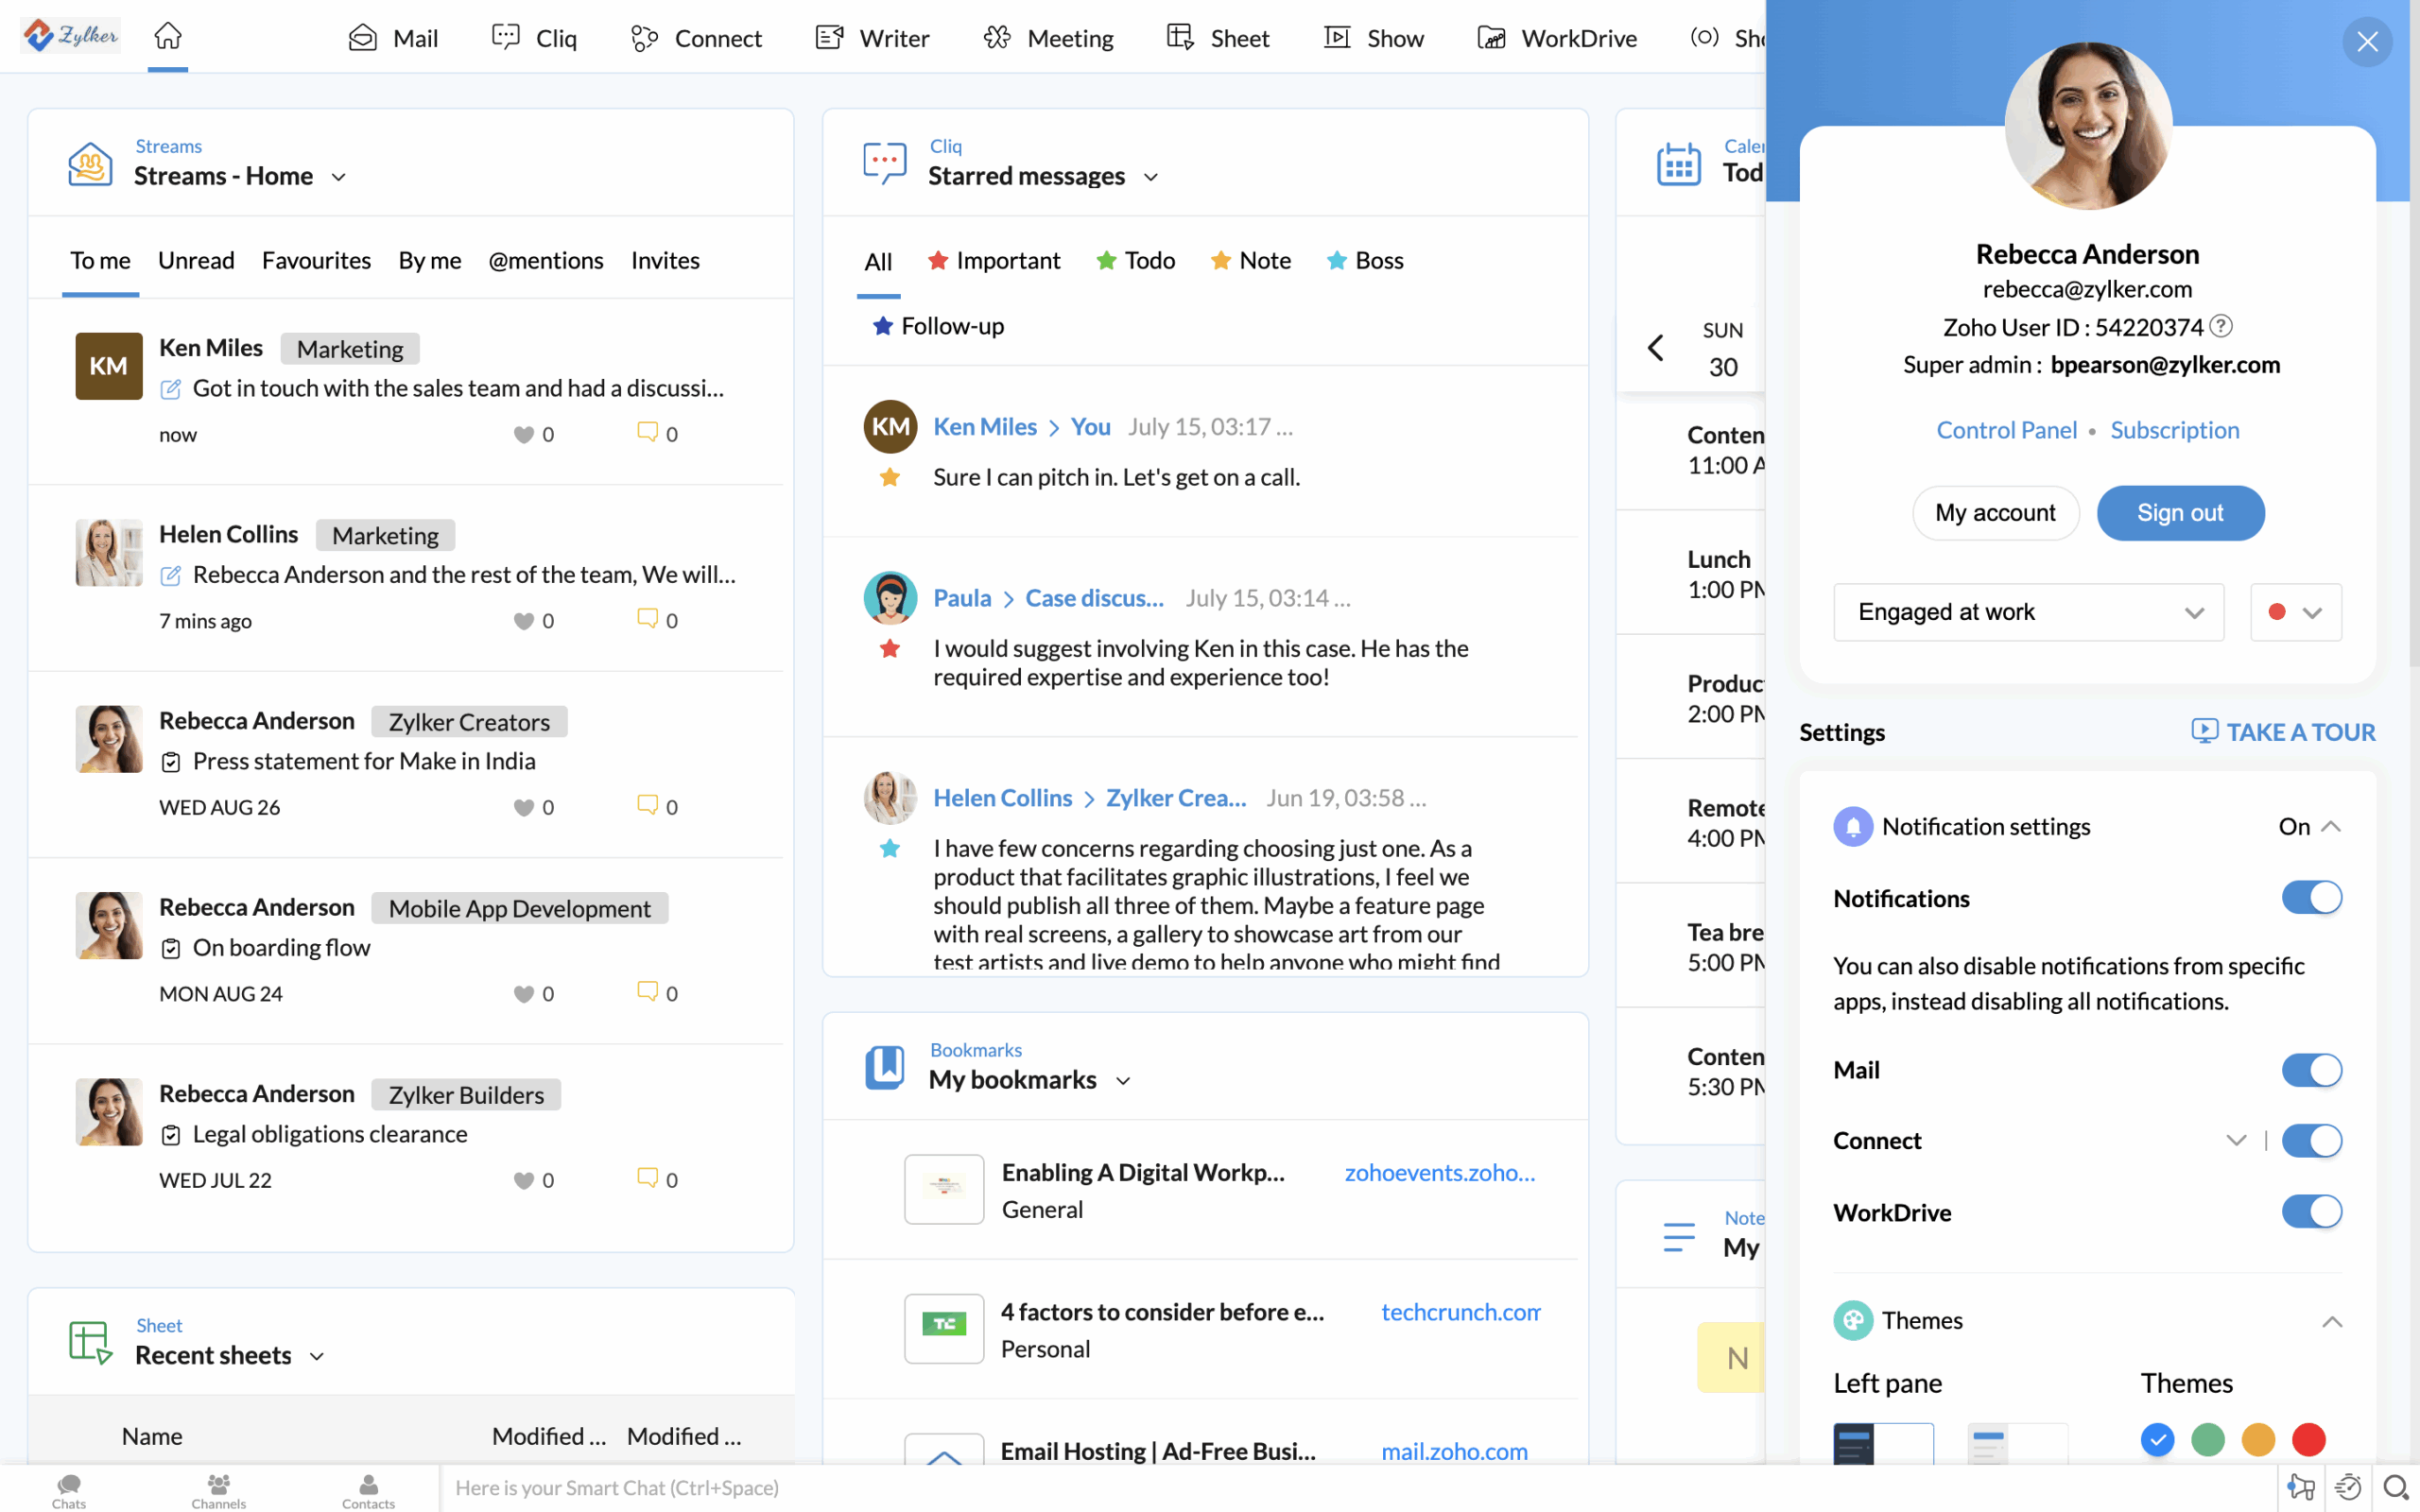Click the Smart Chat input field
Image resolution: width=2420 pixels, height=1512 pixels.
1358,1488
